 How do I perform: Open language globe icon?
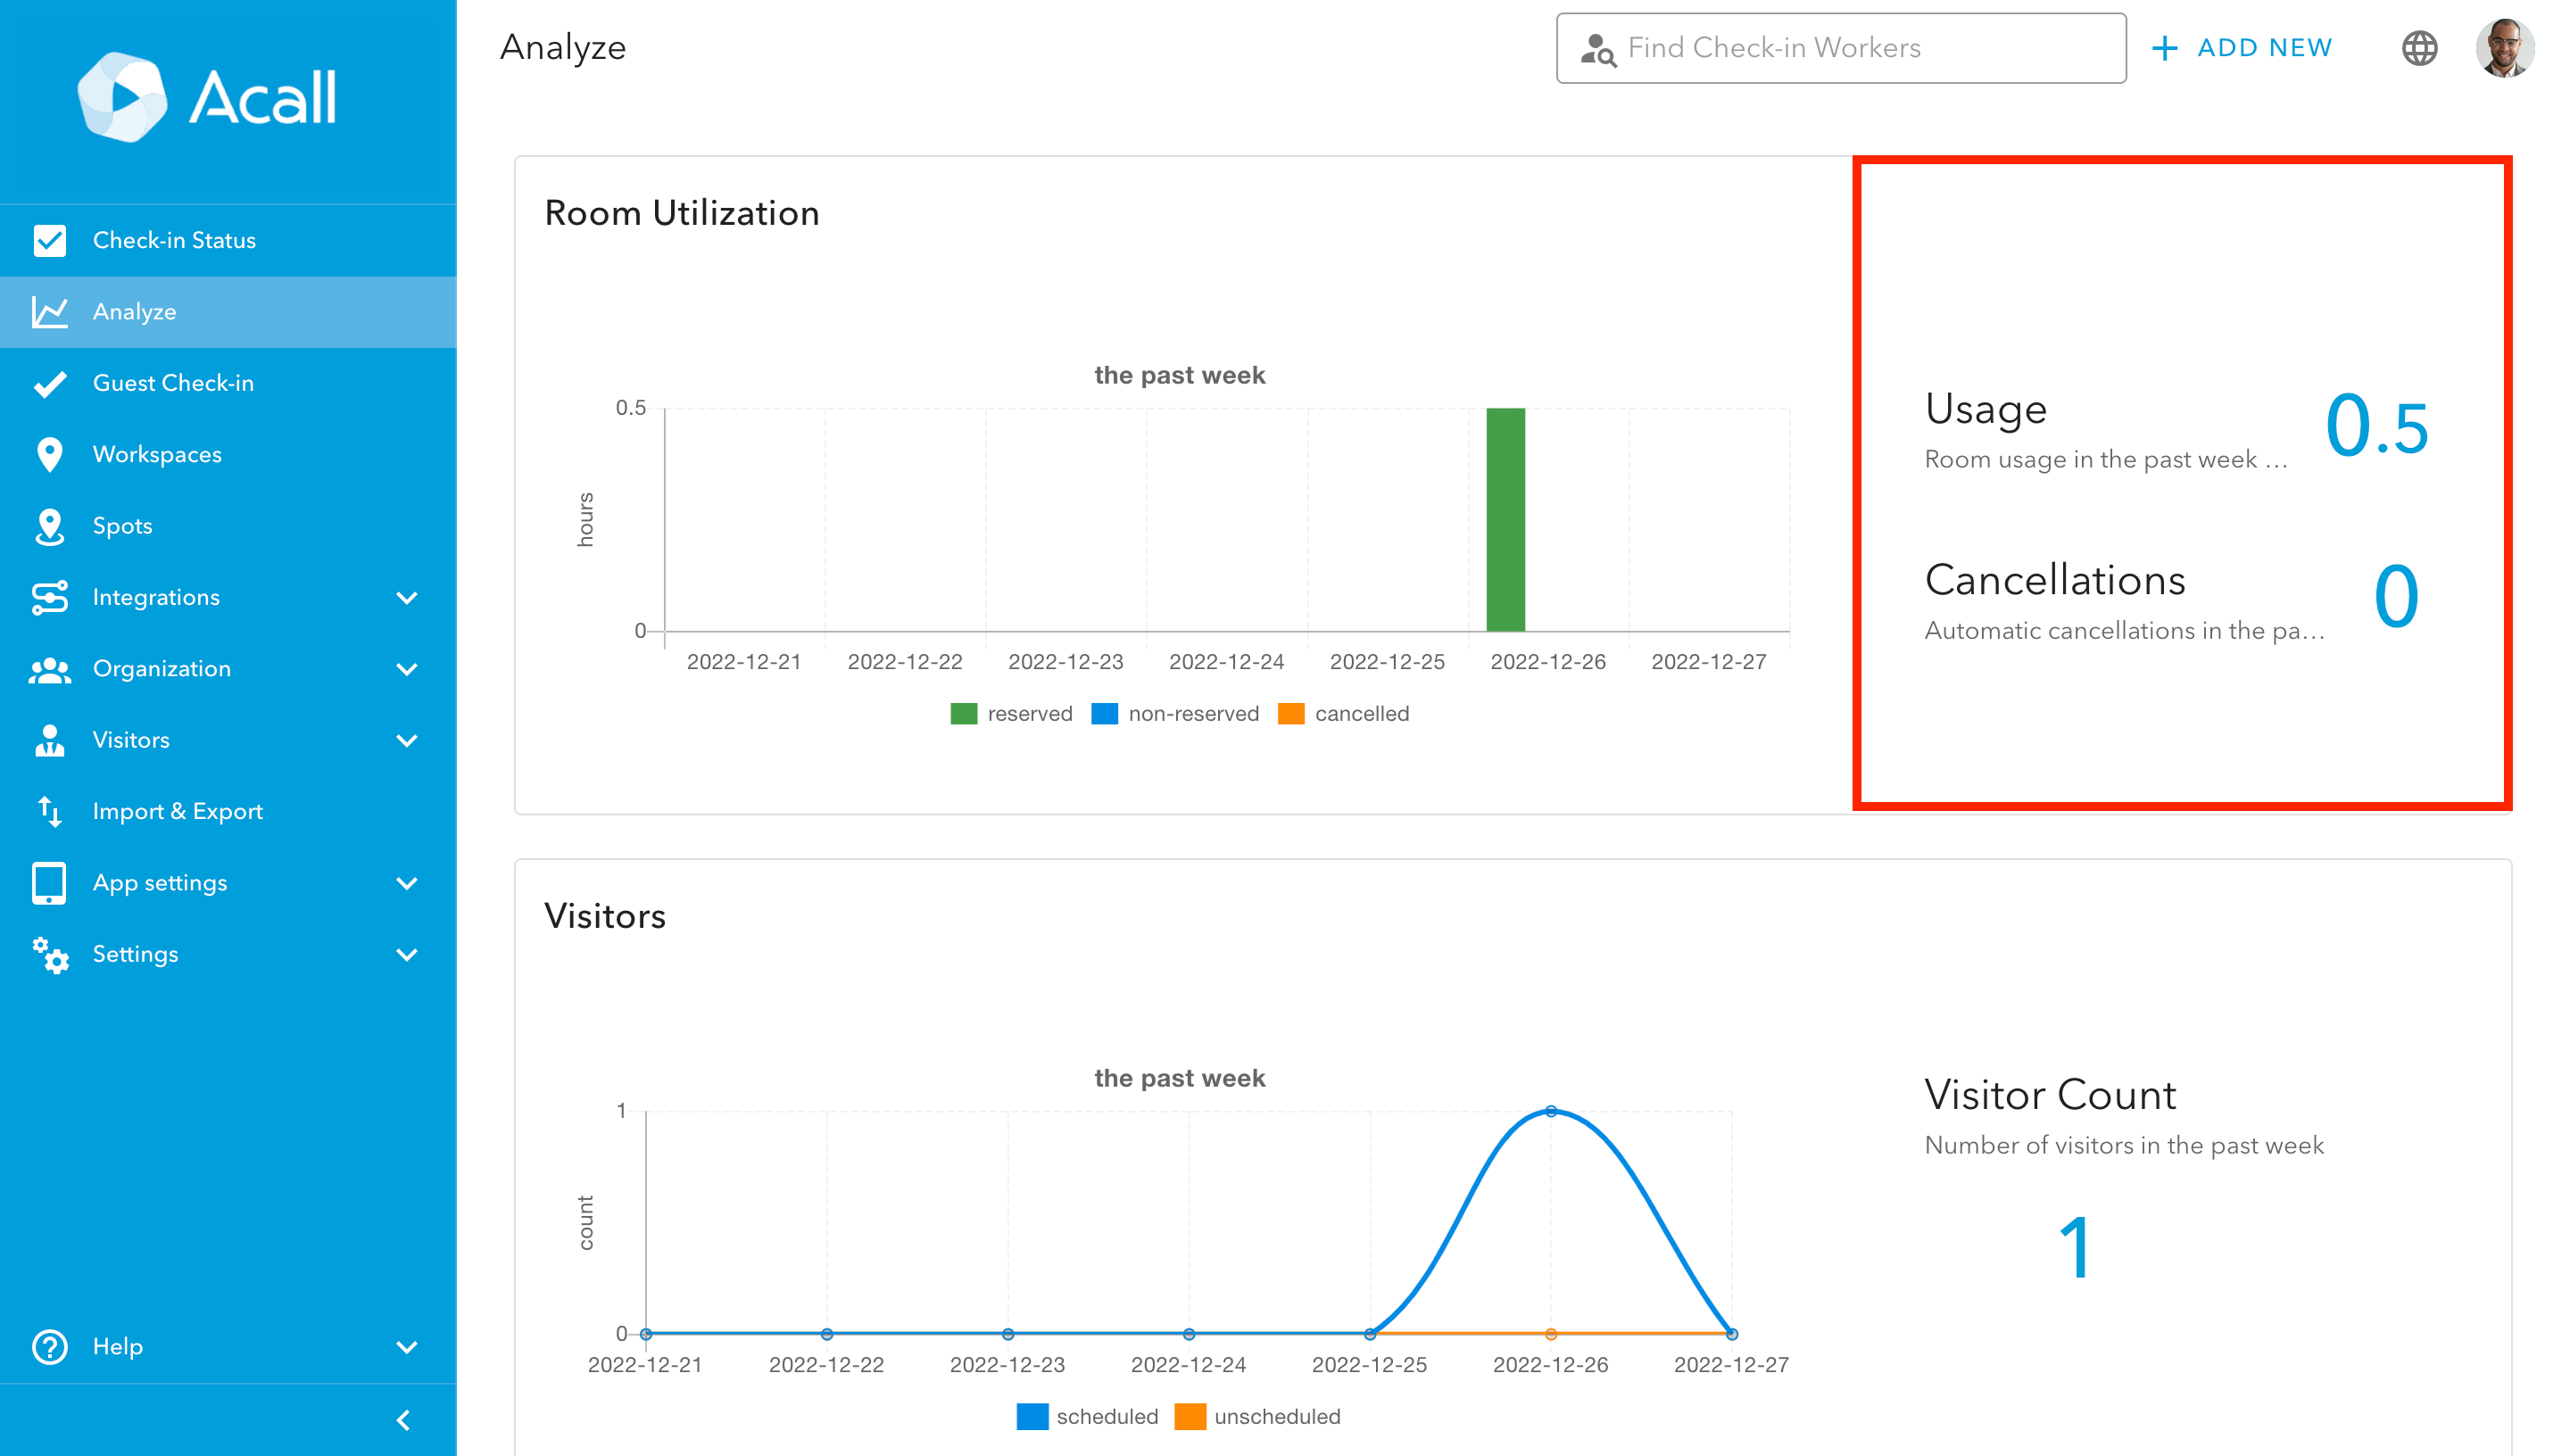click(x=2418, y=48)
